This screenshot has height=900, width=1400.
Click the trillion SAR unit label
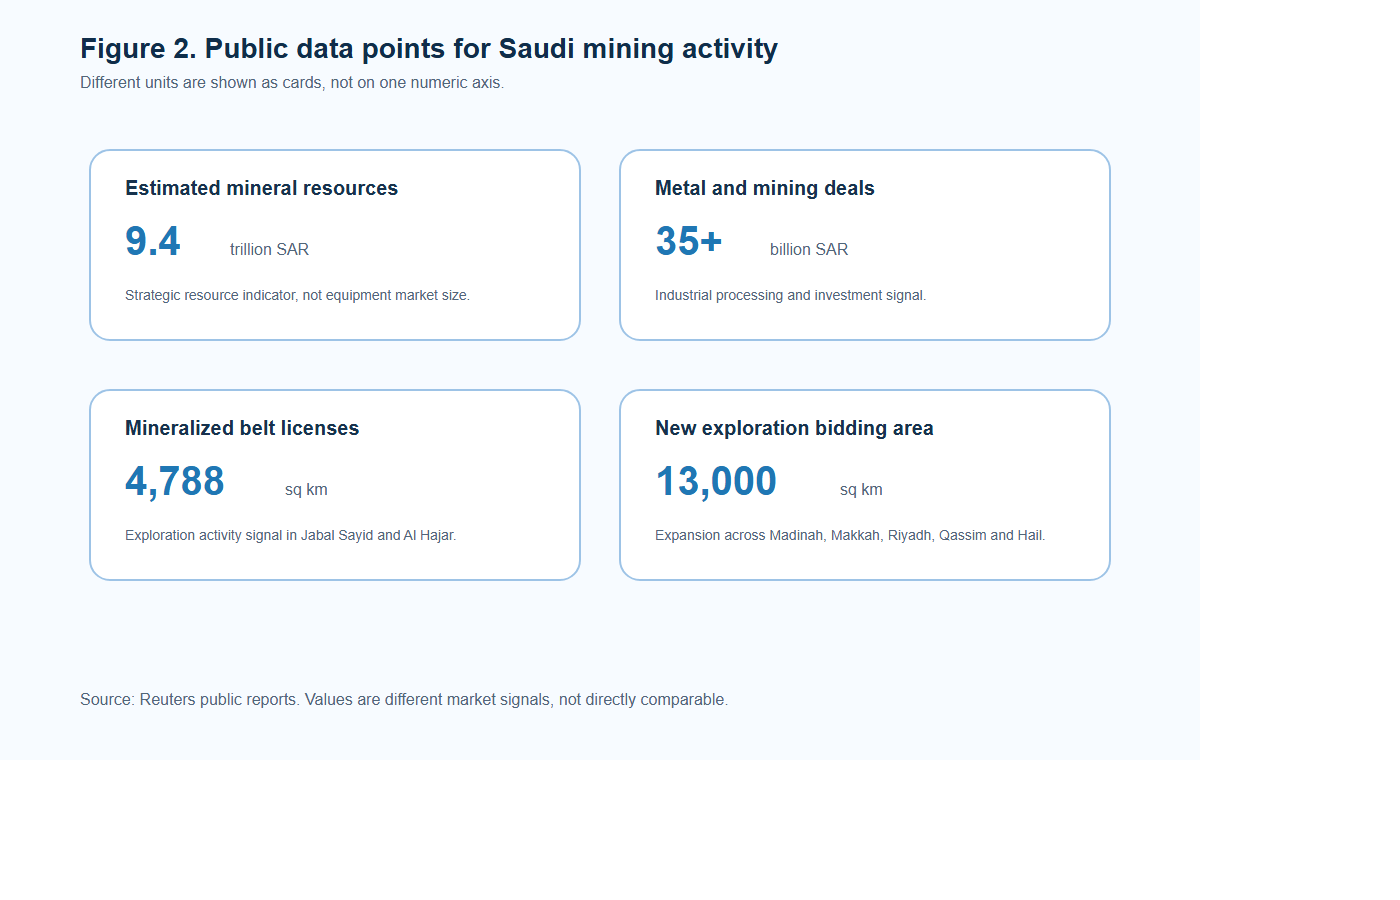coord(269,250)
